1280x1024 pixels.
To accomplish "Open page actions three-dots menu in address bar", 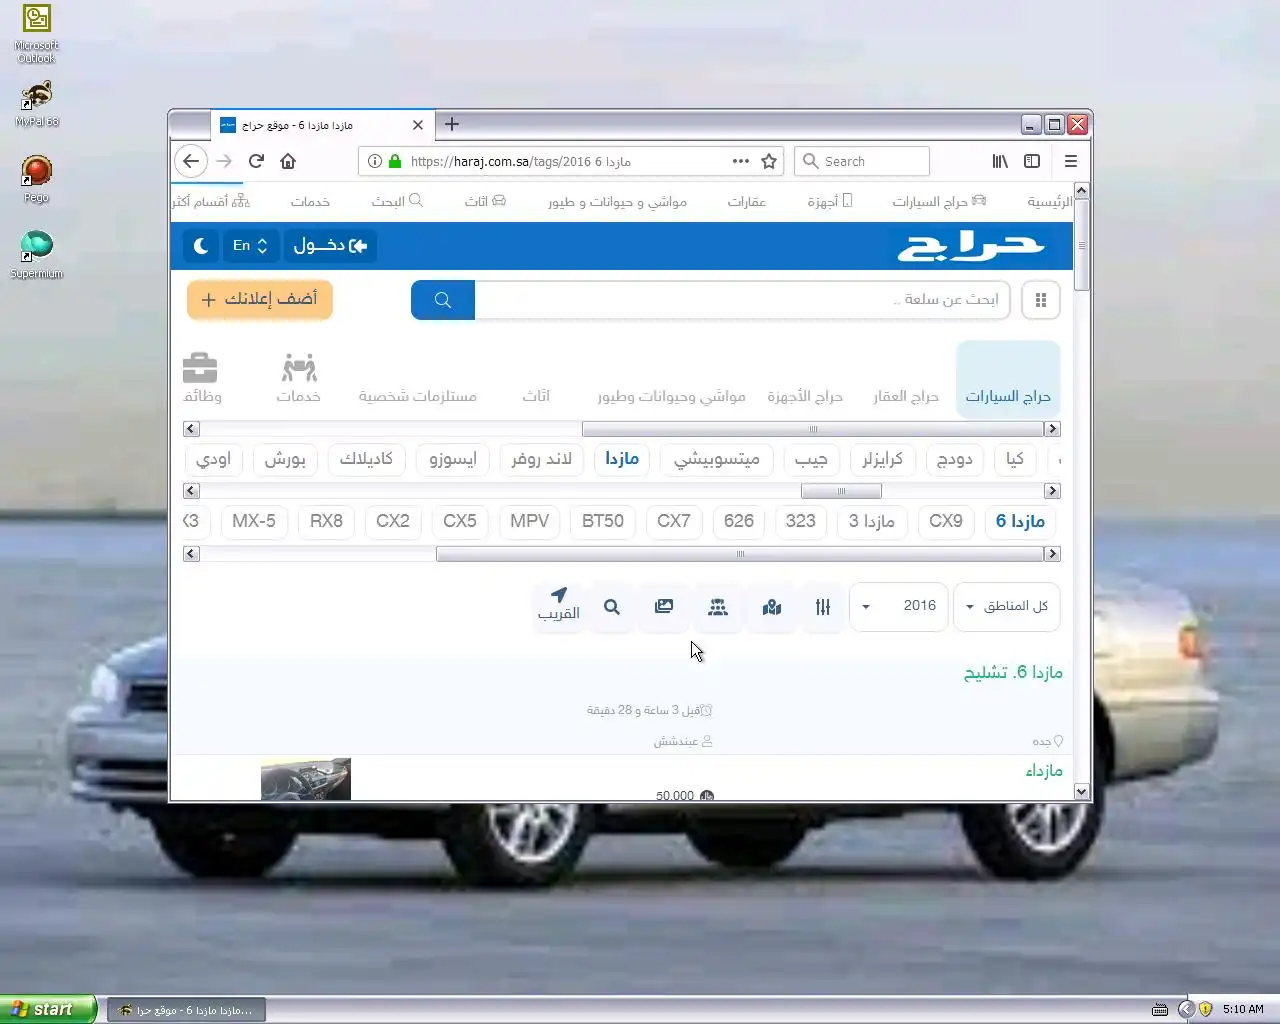I will pos(740,161).
